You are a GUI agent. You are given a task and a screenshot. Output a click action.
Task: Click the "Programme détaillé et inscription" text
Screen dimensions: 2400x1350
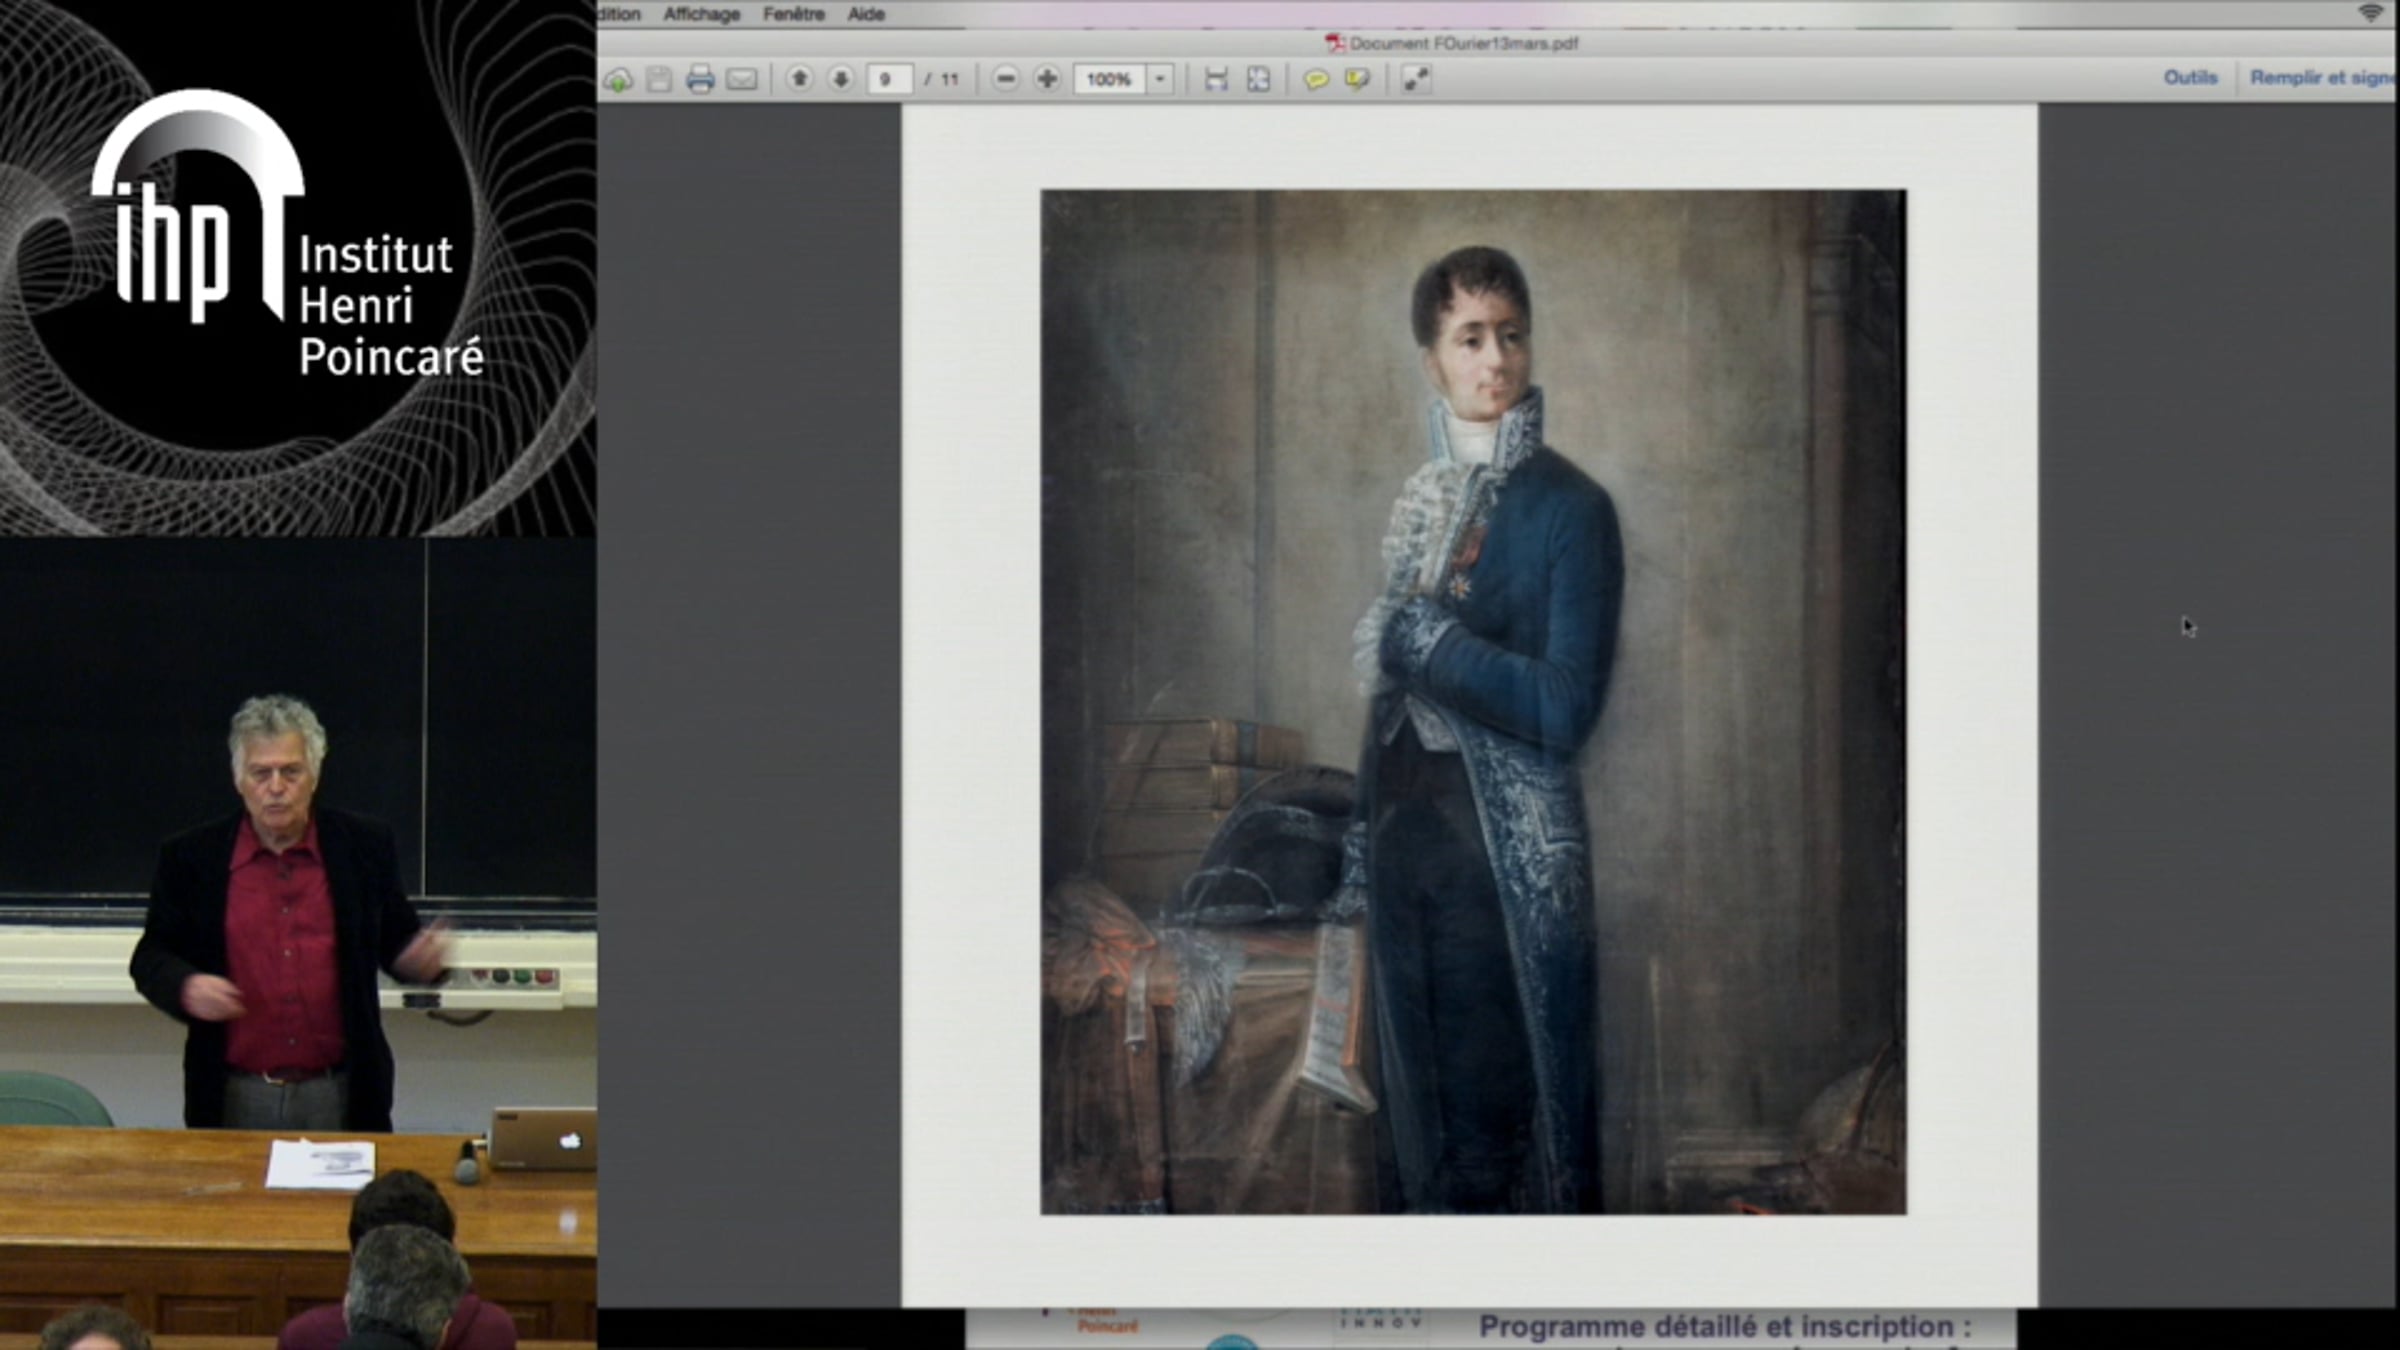click(x=1725, y=1327)
